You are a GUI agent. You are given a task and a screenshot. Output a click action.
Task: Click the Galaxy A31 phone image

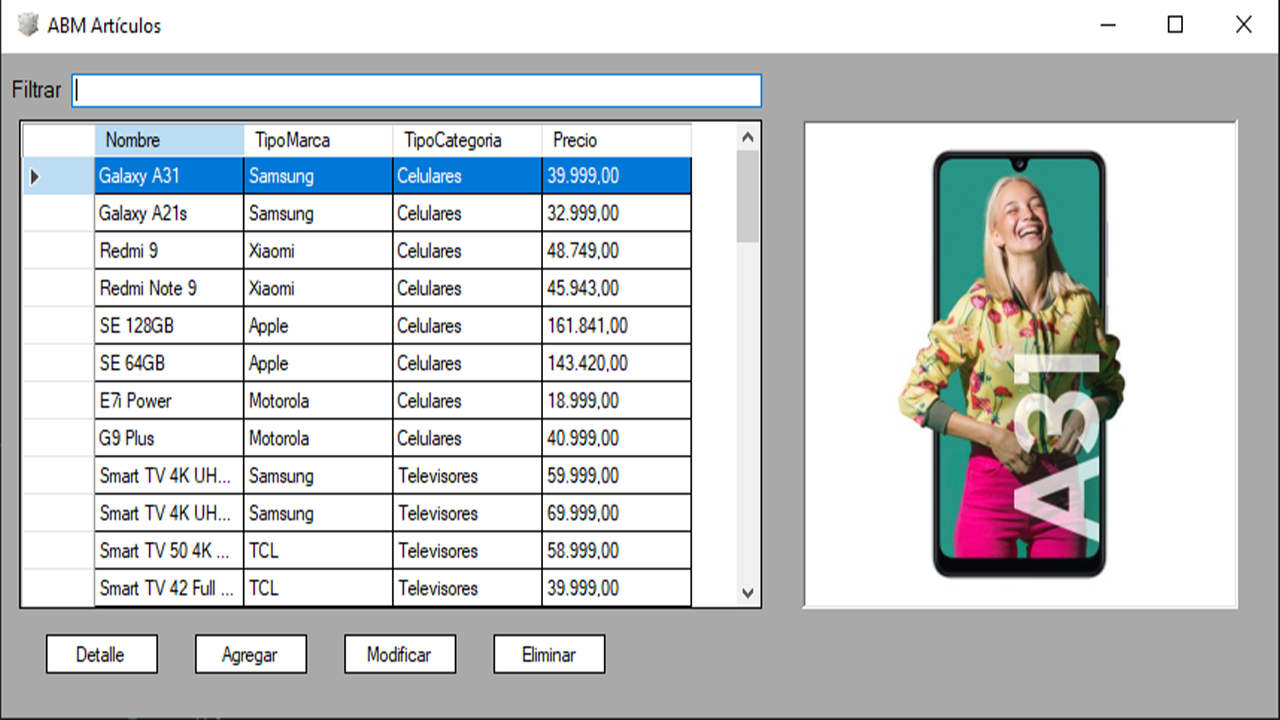click(1020, 364)
